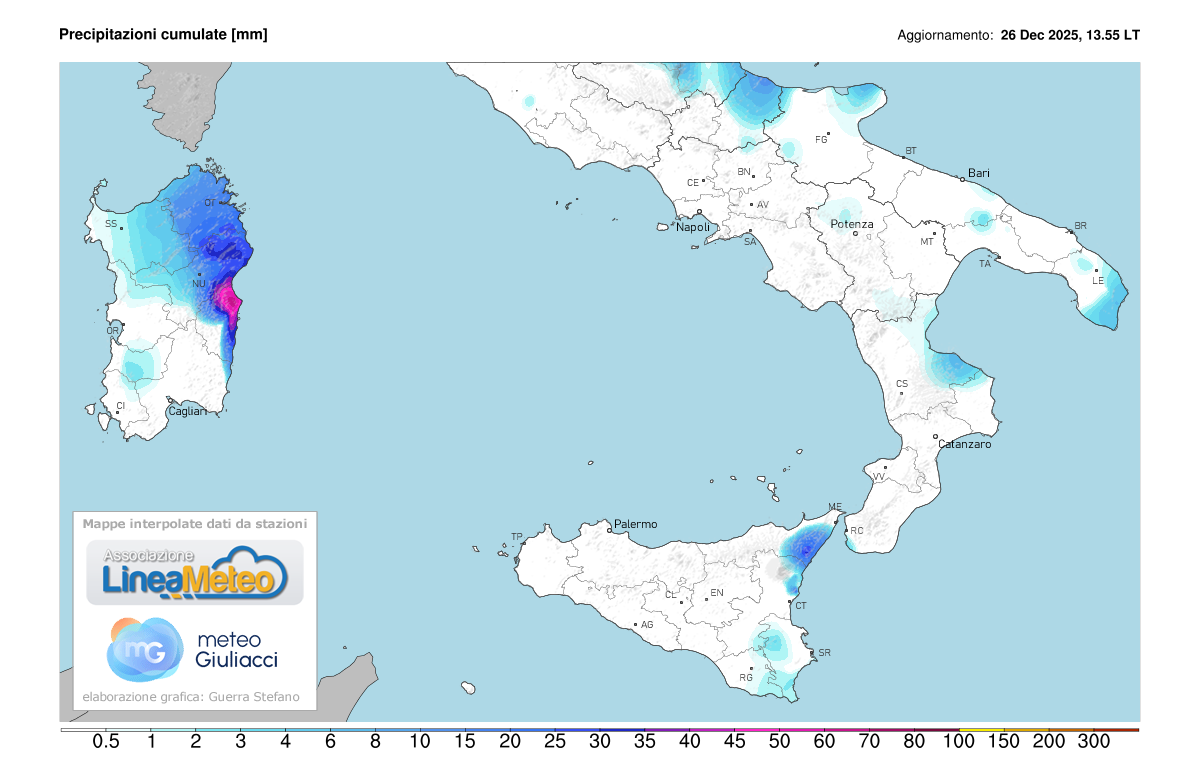
Task: Click the Potenza city marker
Action: [x=855, y=233]
